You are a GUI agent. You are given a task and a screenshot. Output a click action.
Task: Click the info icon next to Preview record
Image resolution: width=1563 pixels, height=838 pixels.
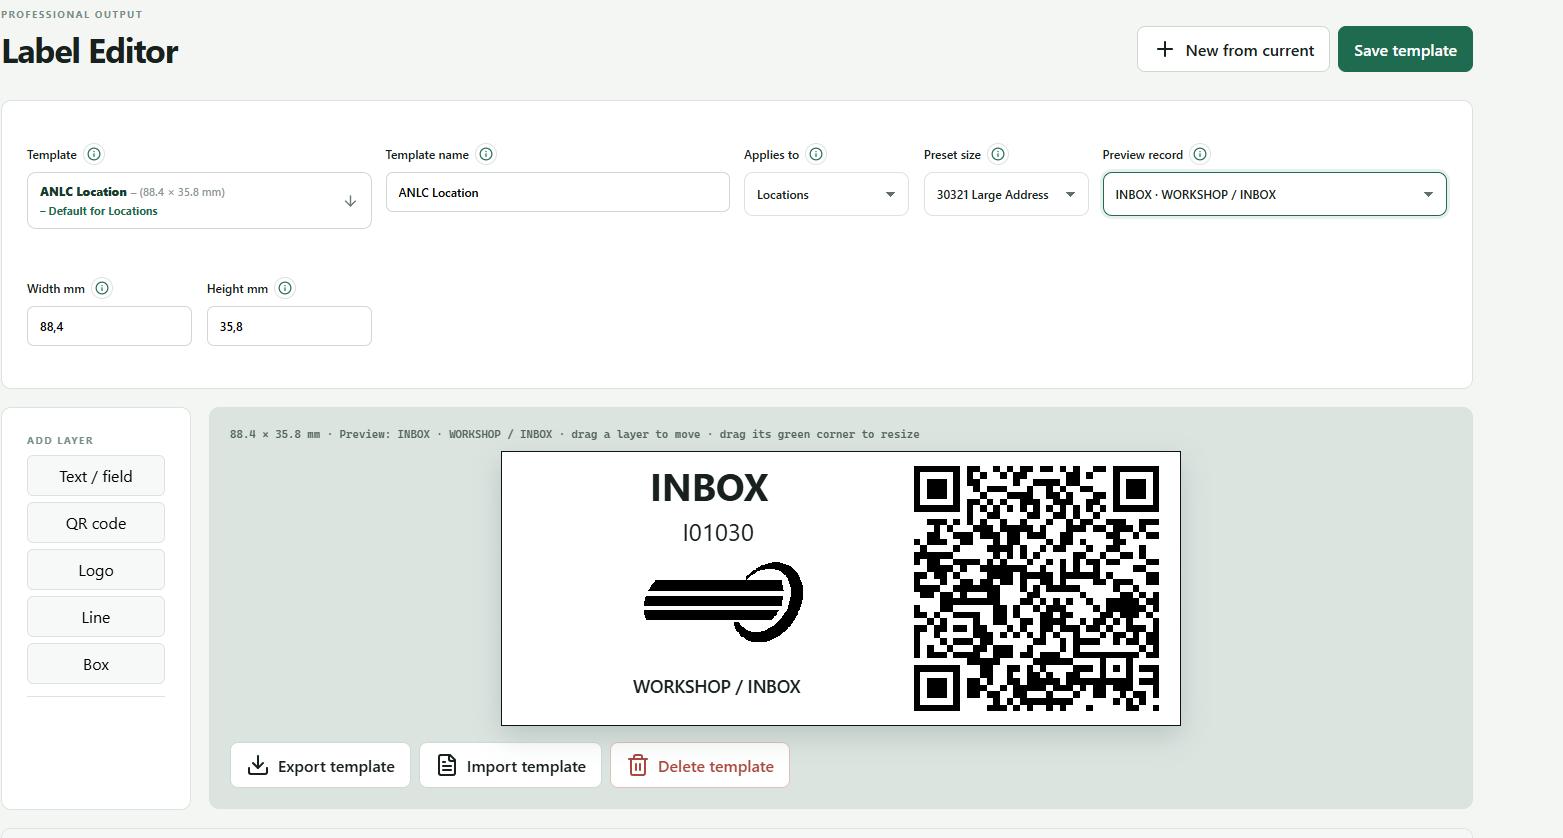[x=1200, y=154]
